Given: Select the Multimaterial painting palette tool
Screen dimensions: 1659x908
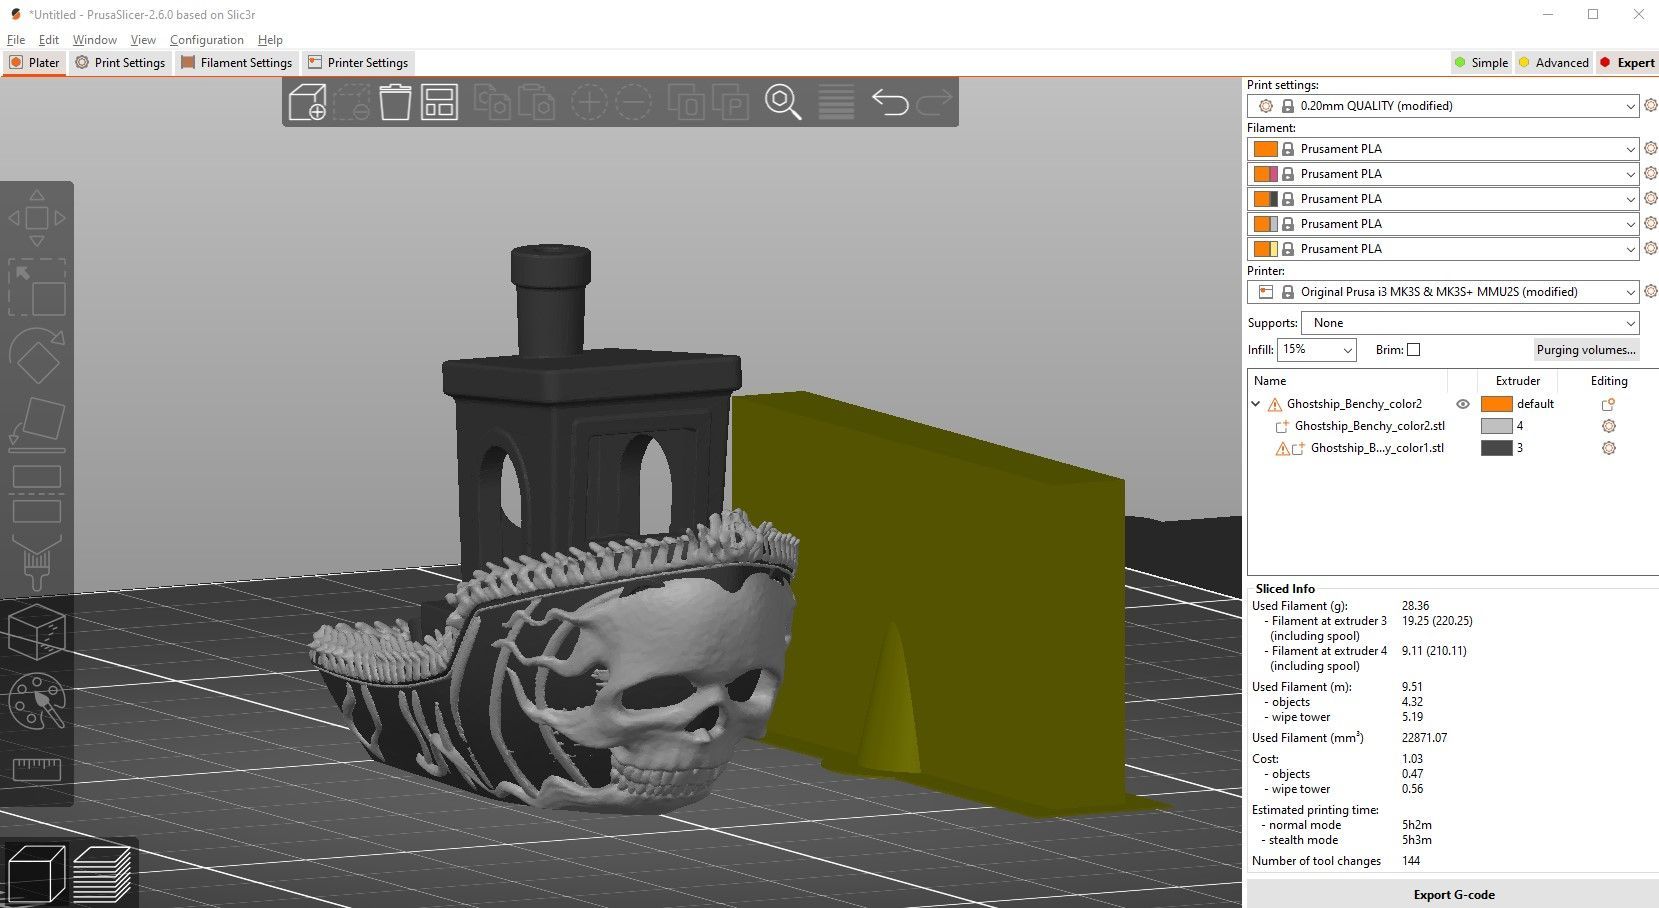Looking at the screenshot, I should [x=37, y=701].
